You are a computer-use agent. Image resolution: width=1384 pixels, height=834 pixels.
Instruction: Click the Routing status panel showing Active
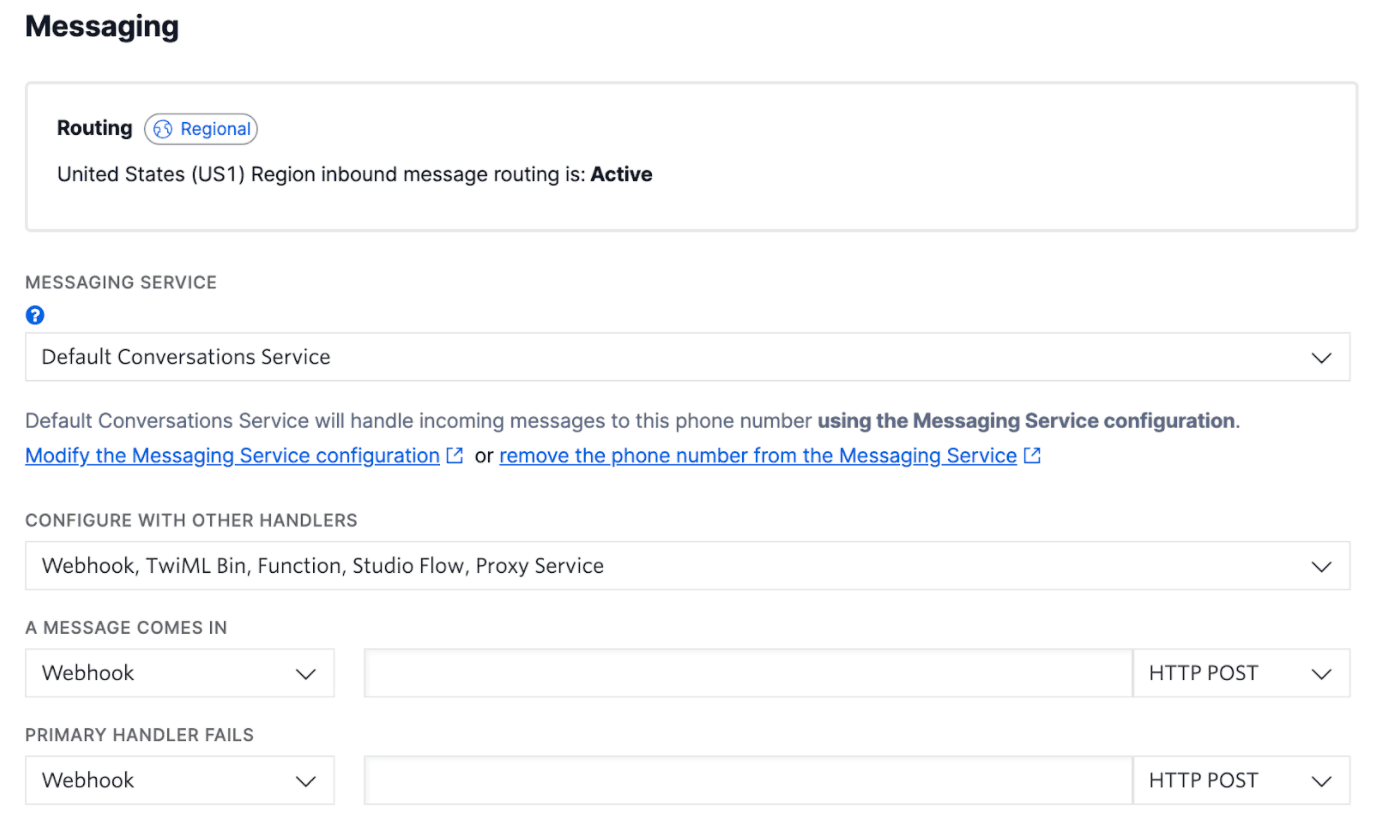[690, 155]
